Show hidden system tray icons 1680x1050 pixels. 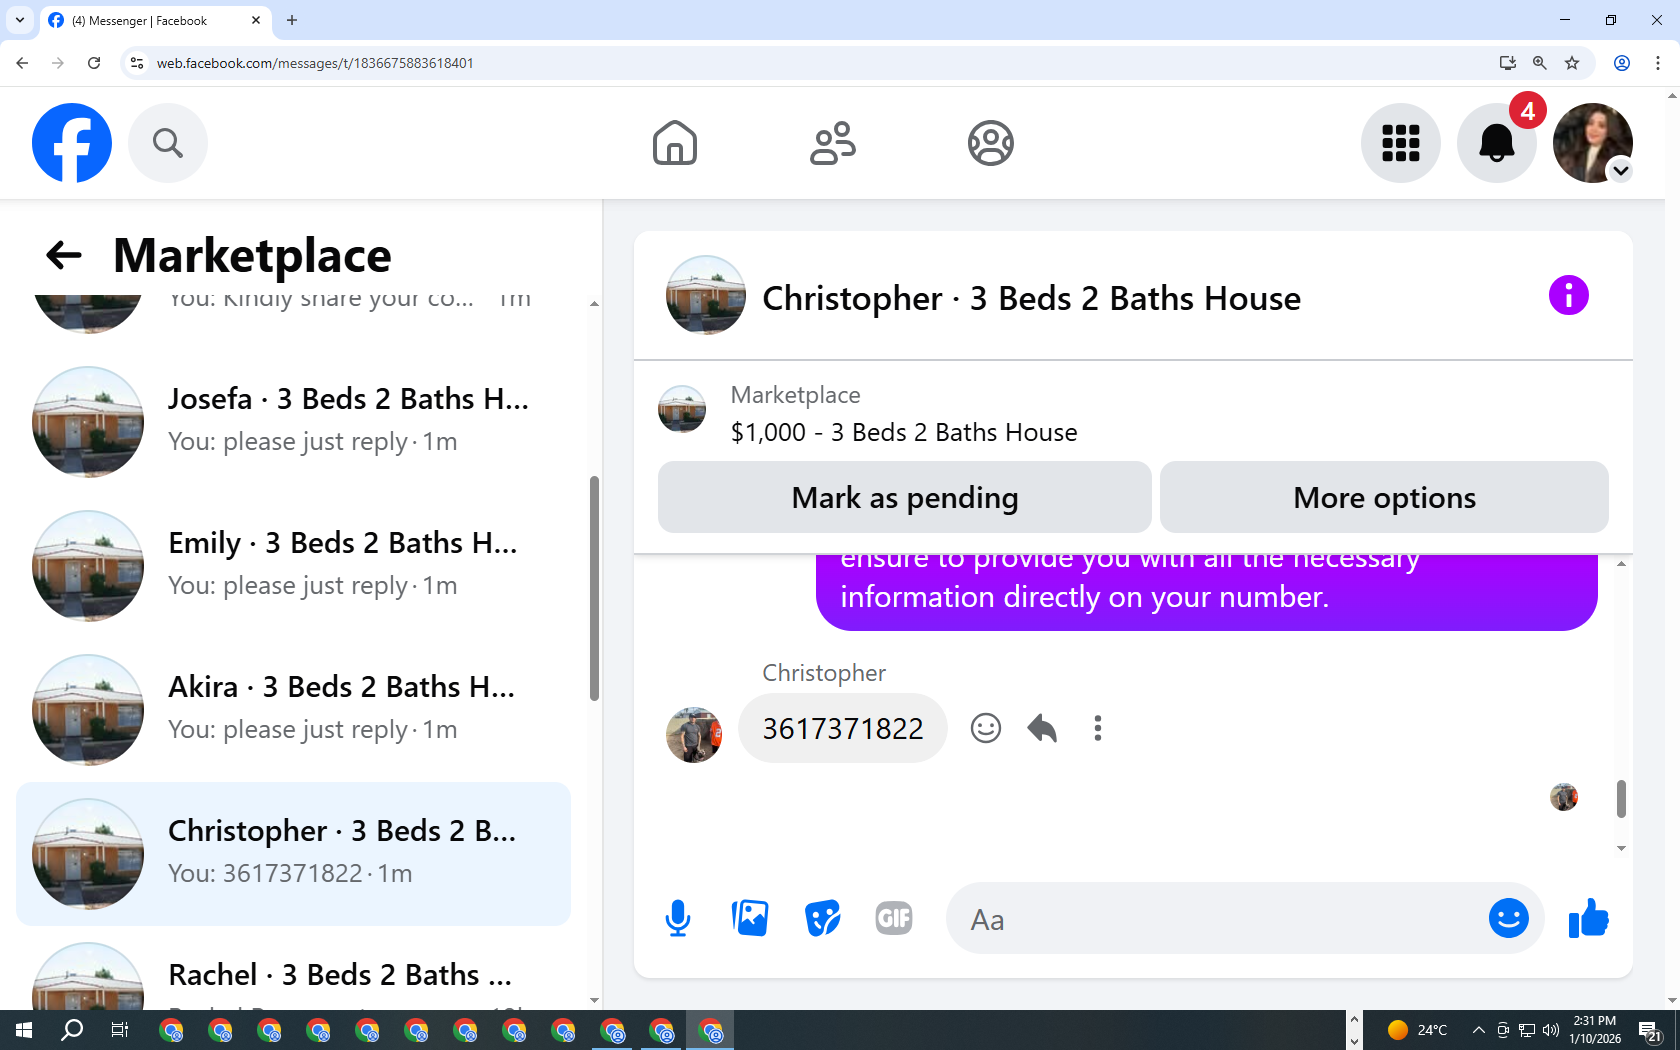point(1478,1030)
